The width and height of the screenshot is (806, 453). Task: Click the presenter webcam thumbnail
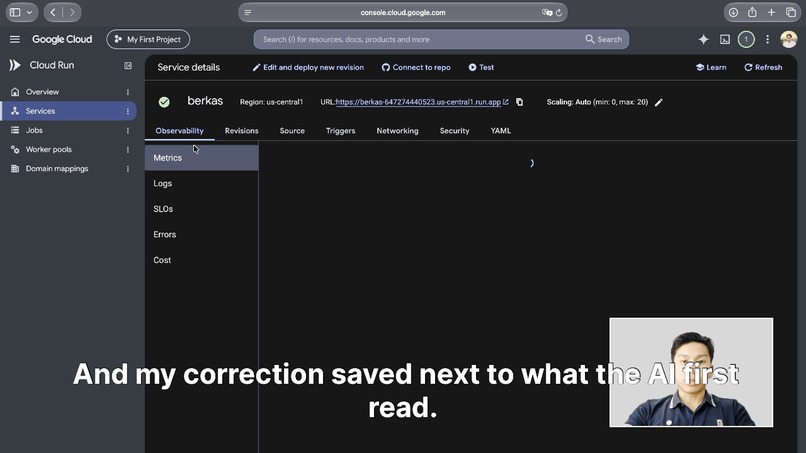point(691,372)
